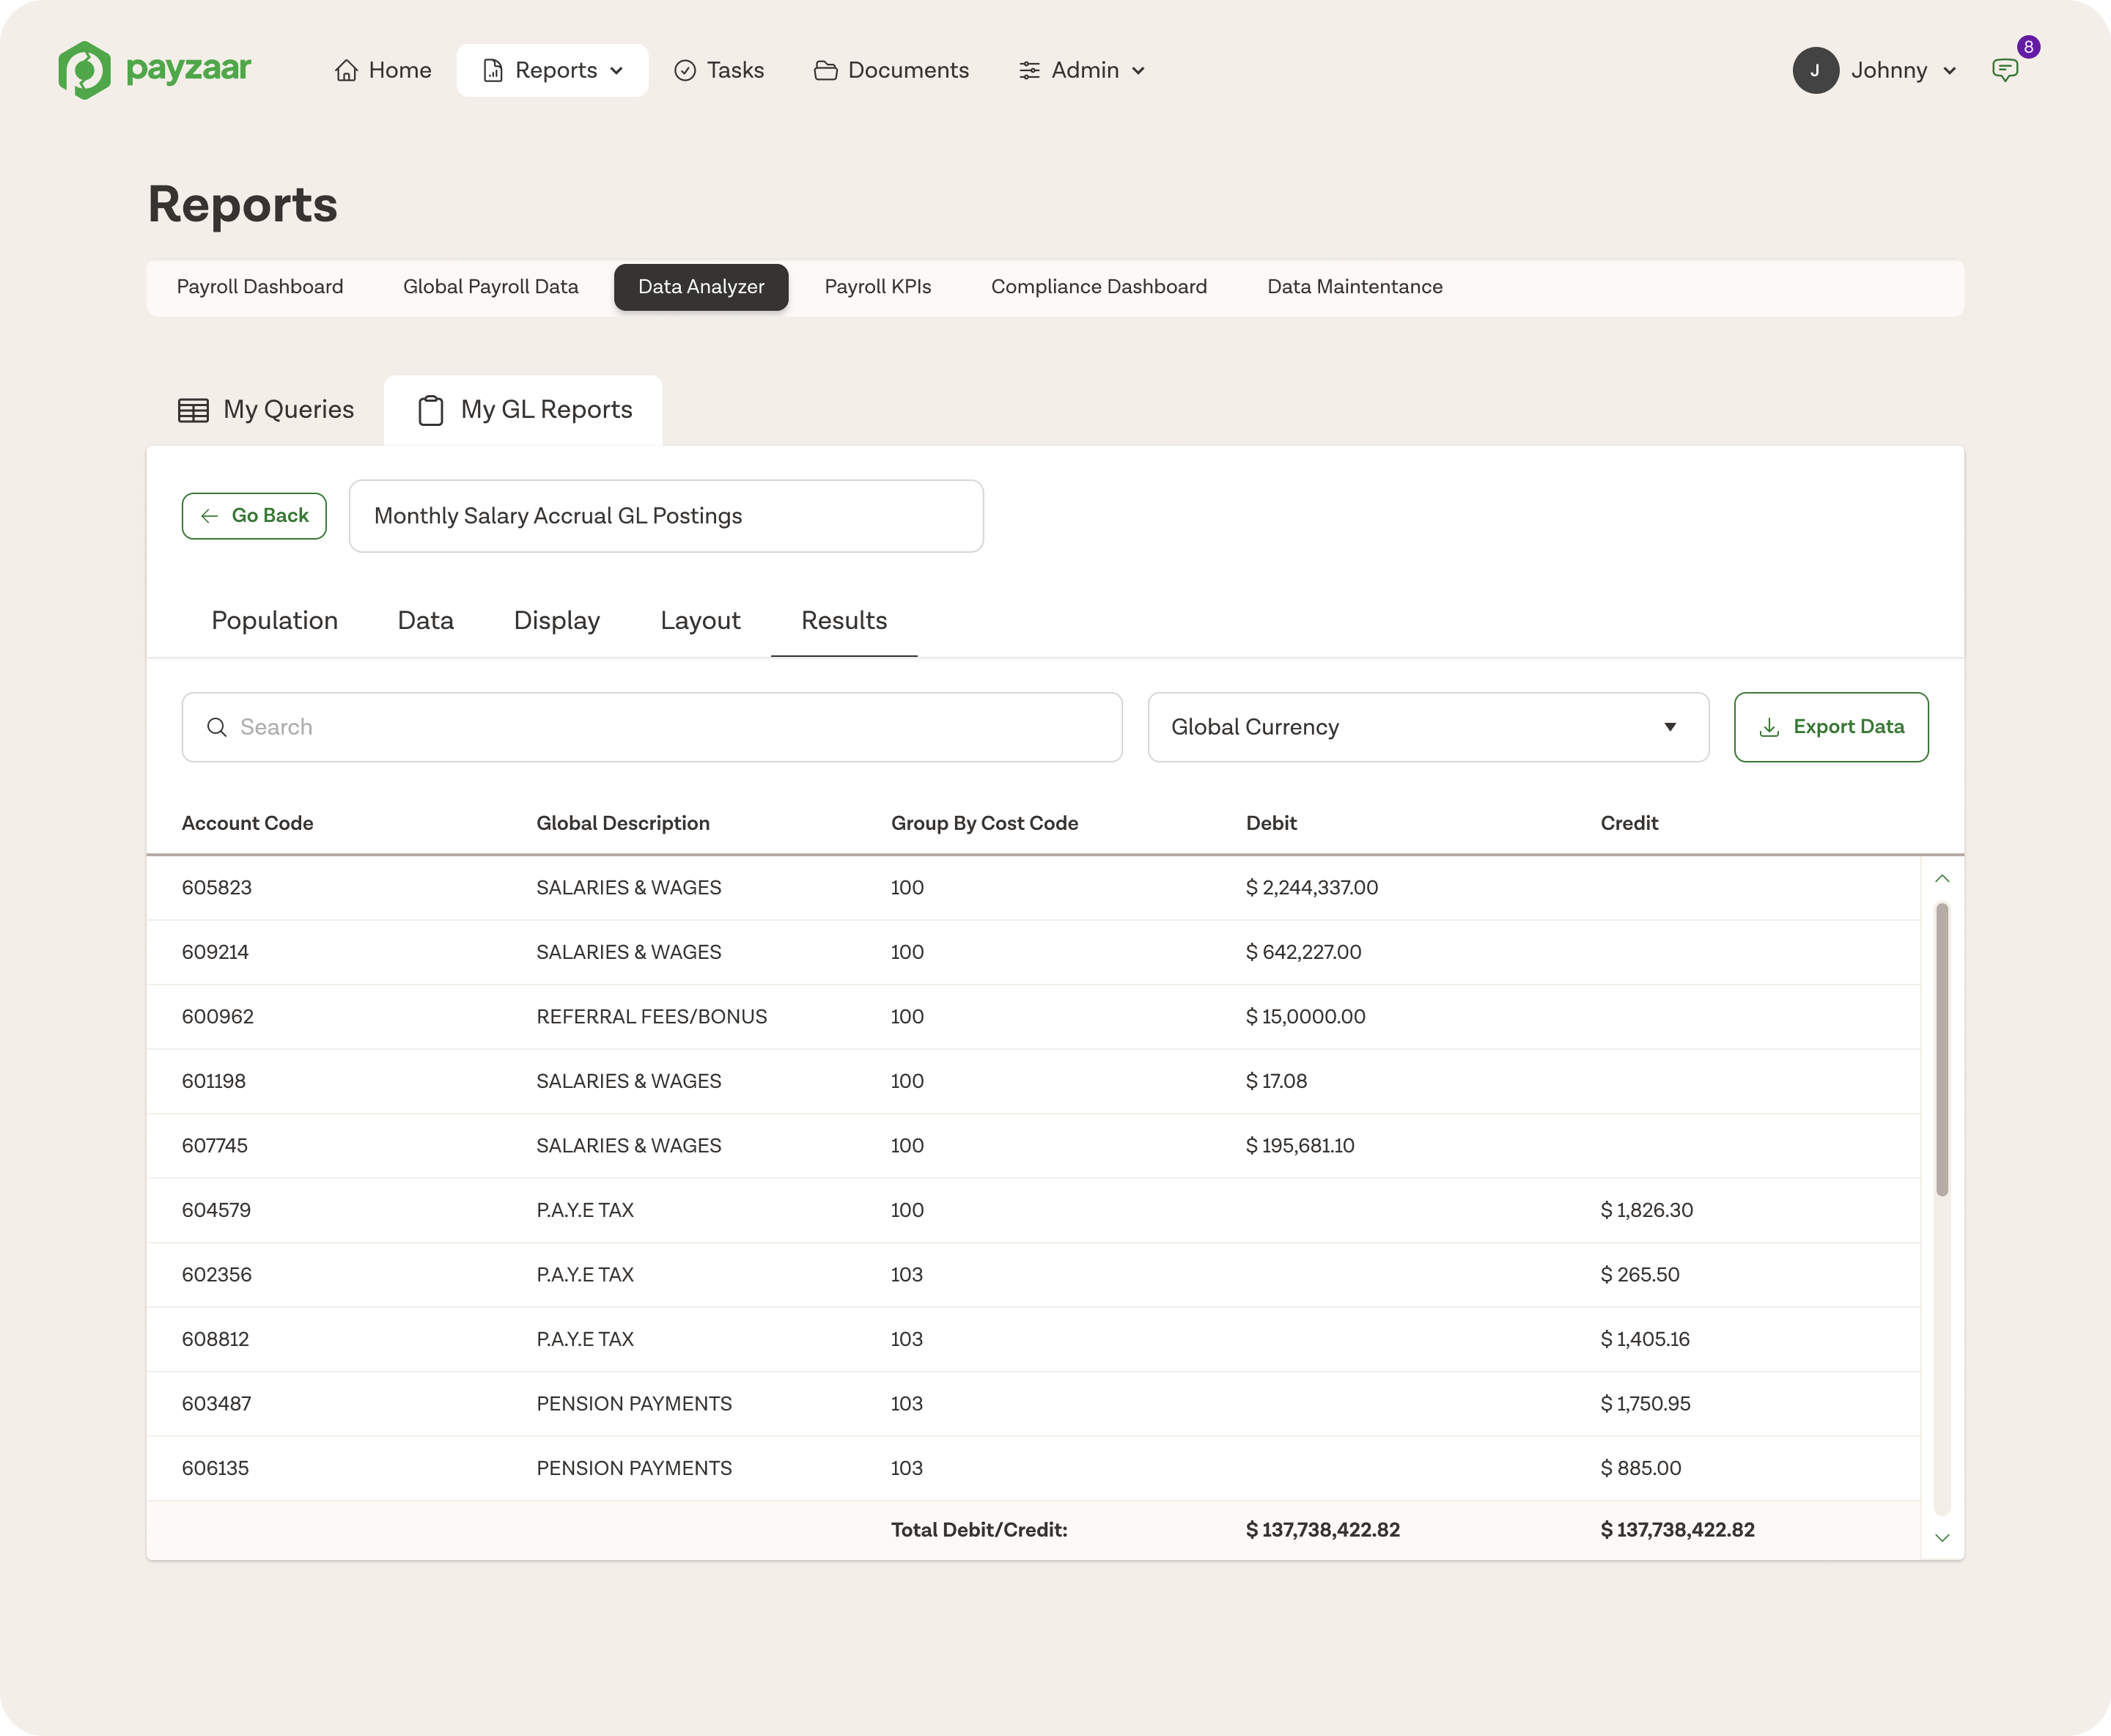The height and width of the screenshot is (1736, 2111).
Task: Click the $ 17.08 debit value
Action: tap(1276, 1081)
